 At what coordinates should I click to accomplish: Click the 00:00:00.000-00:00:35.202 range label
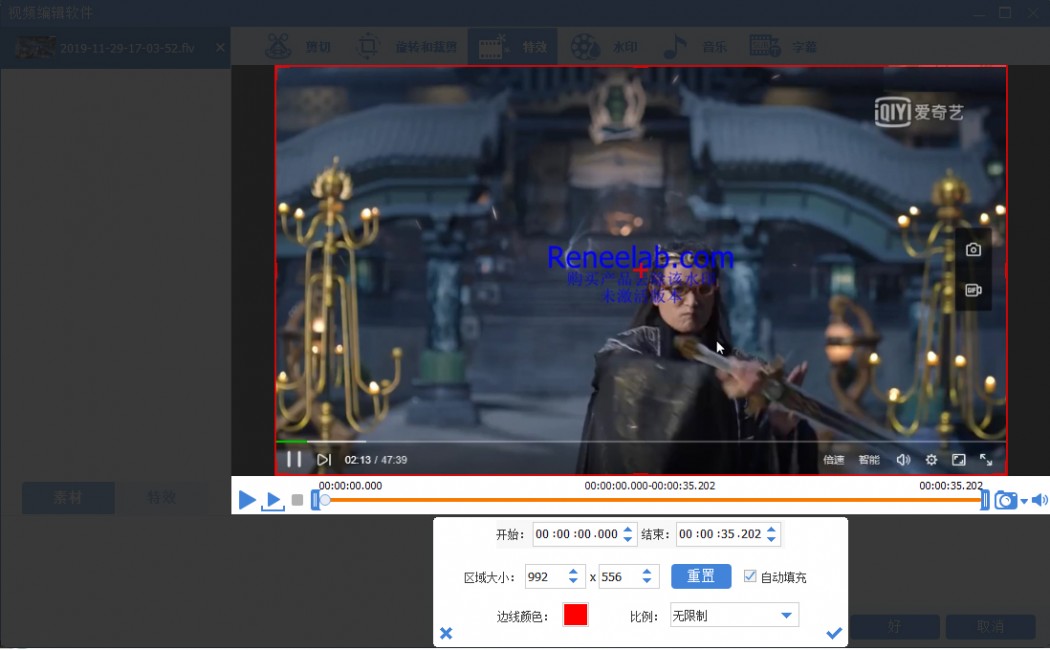pos(650,486)
